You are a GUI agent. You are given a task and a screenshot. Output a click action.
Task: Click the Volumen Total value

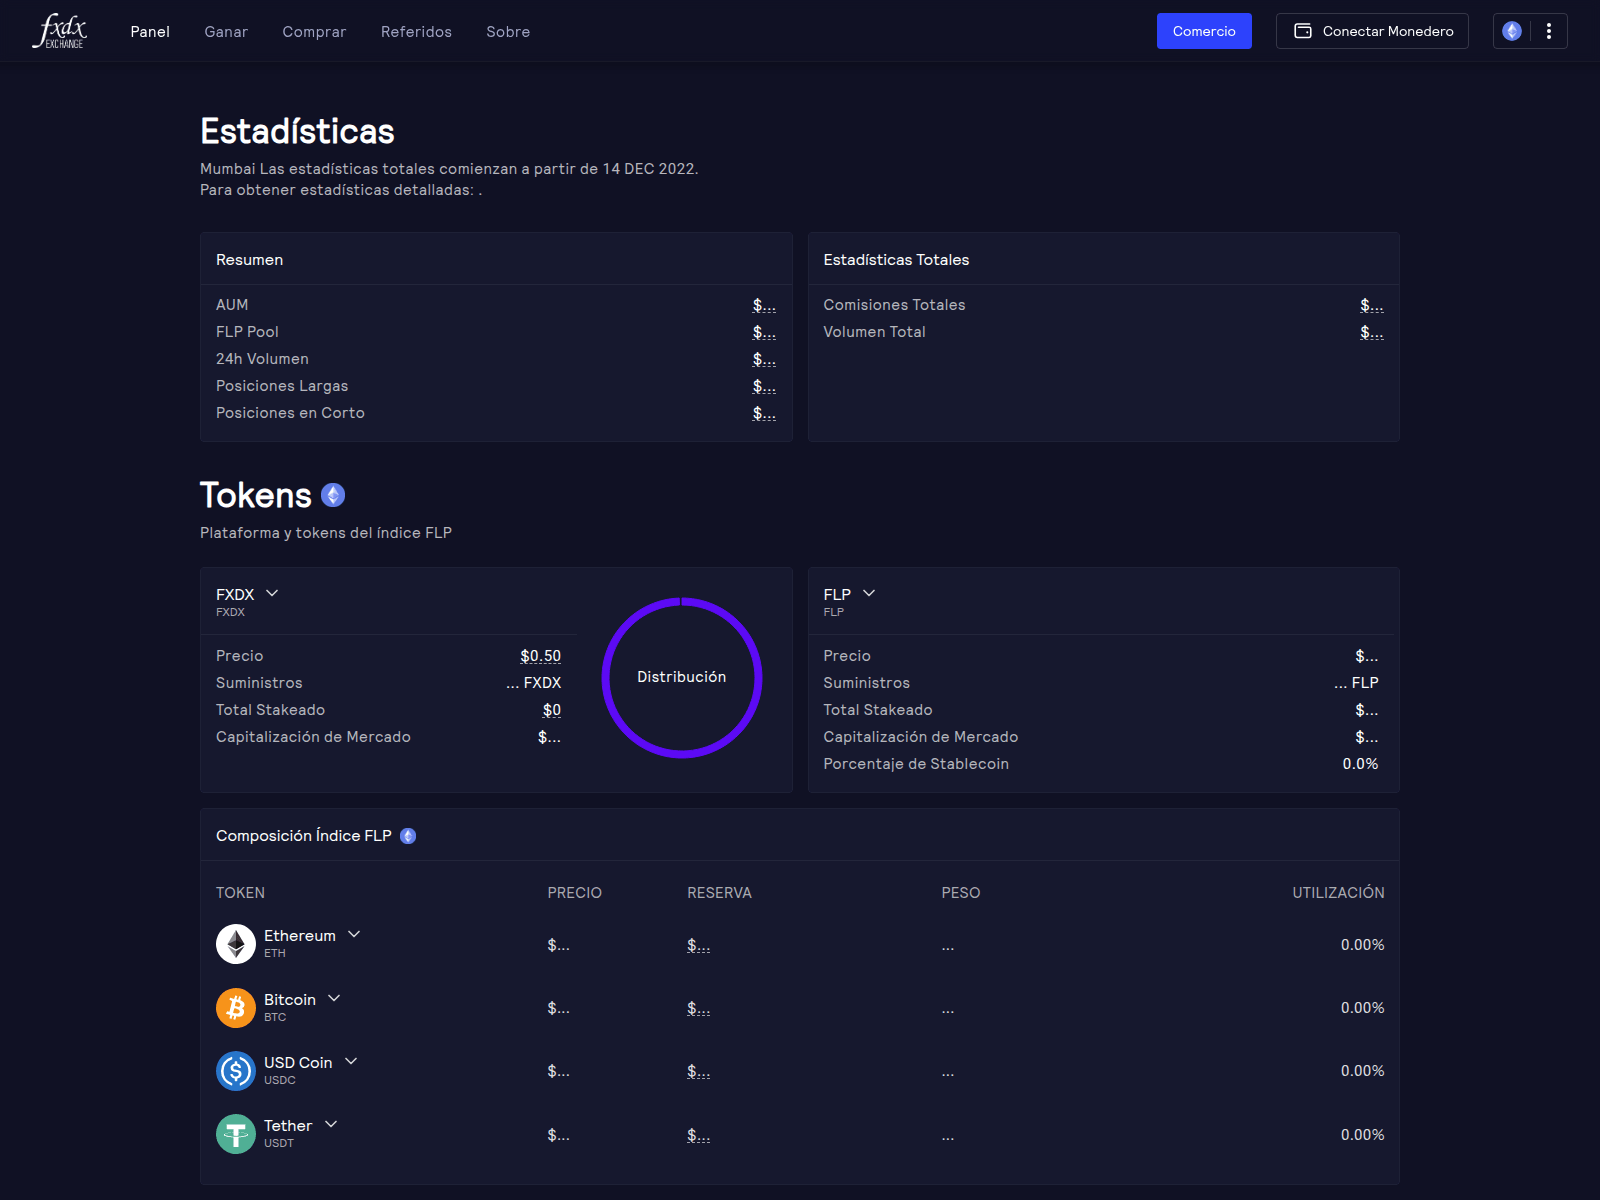[1372, 332]
